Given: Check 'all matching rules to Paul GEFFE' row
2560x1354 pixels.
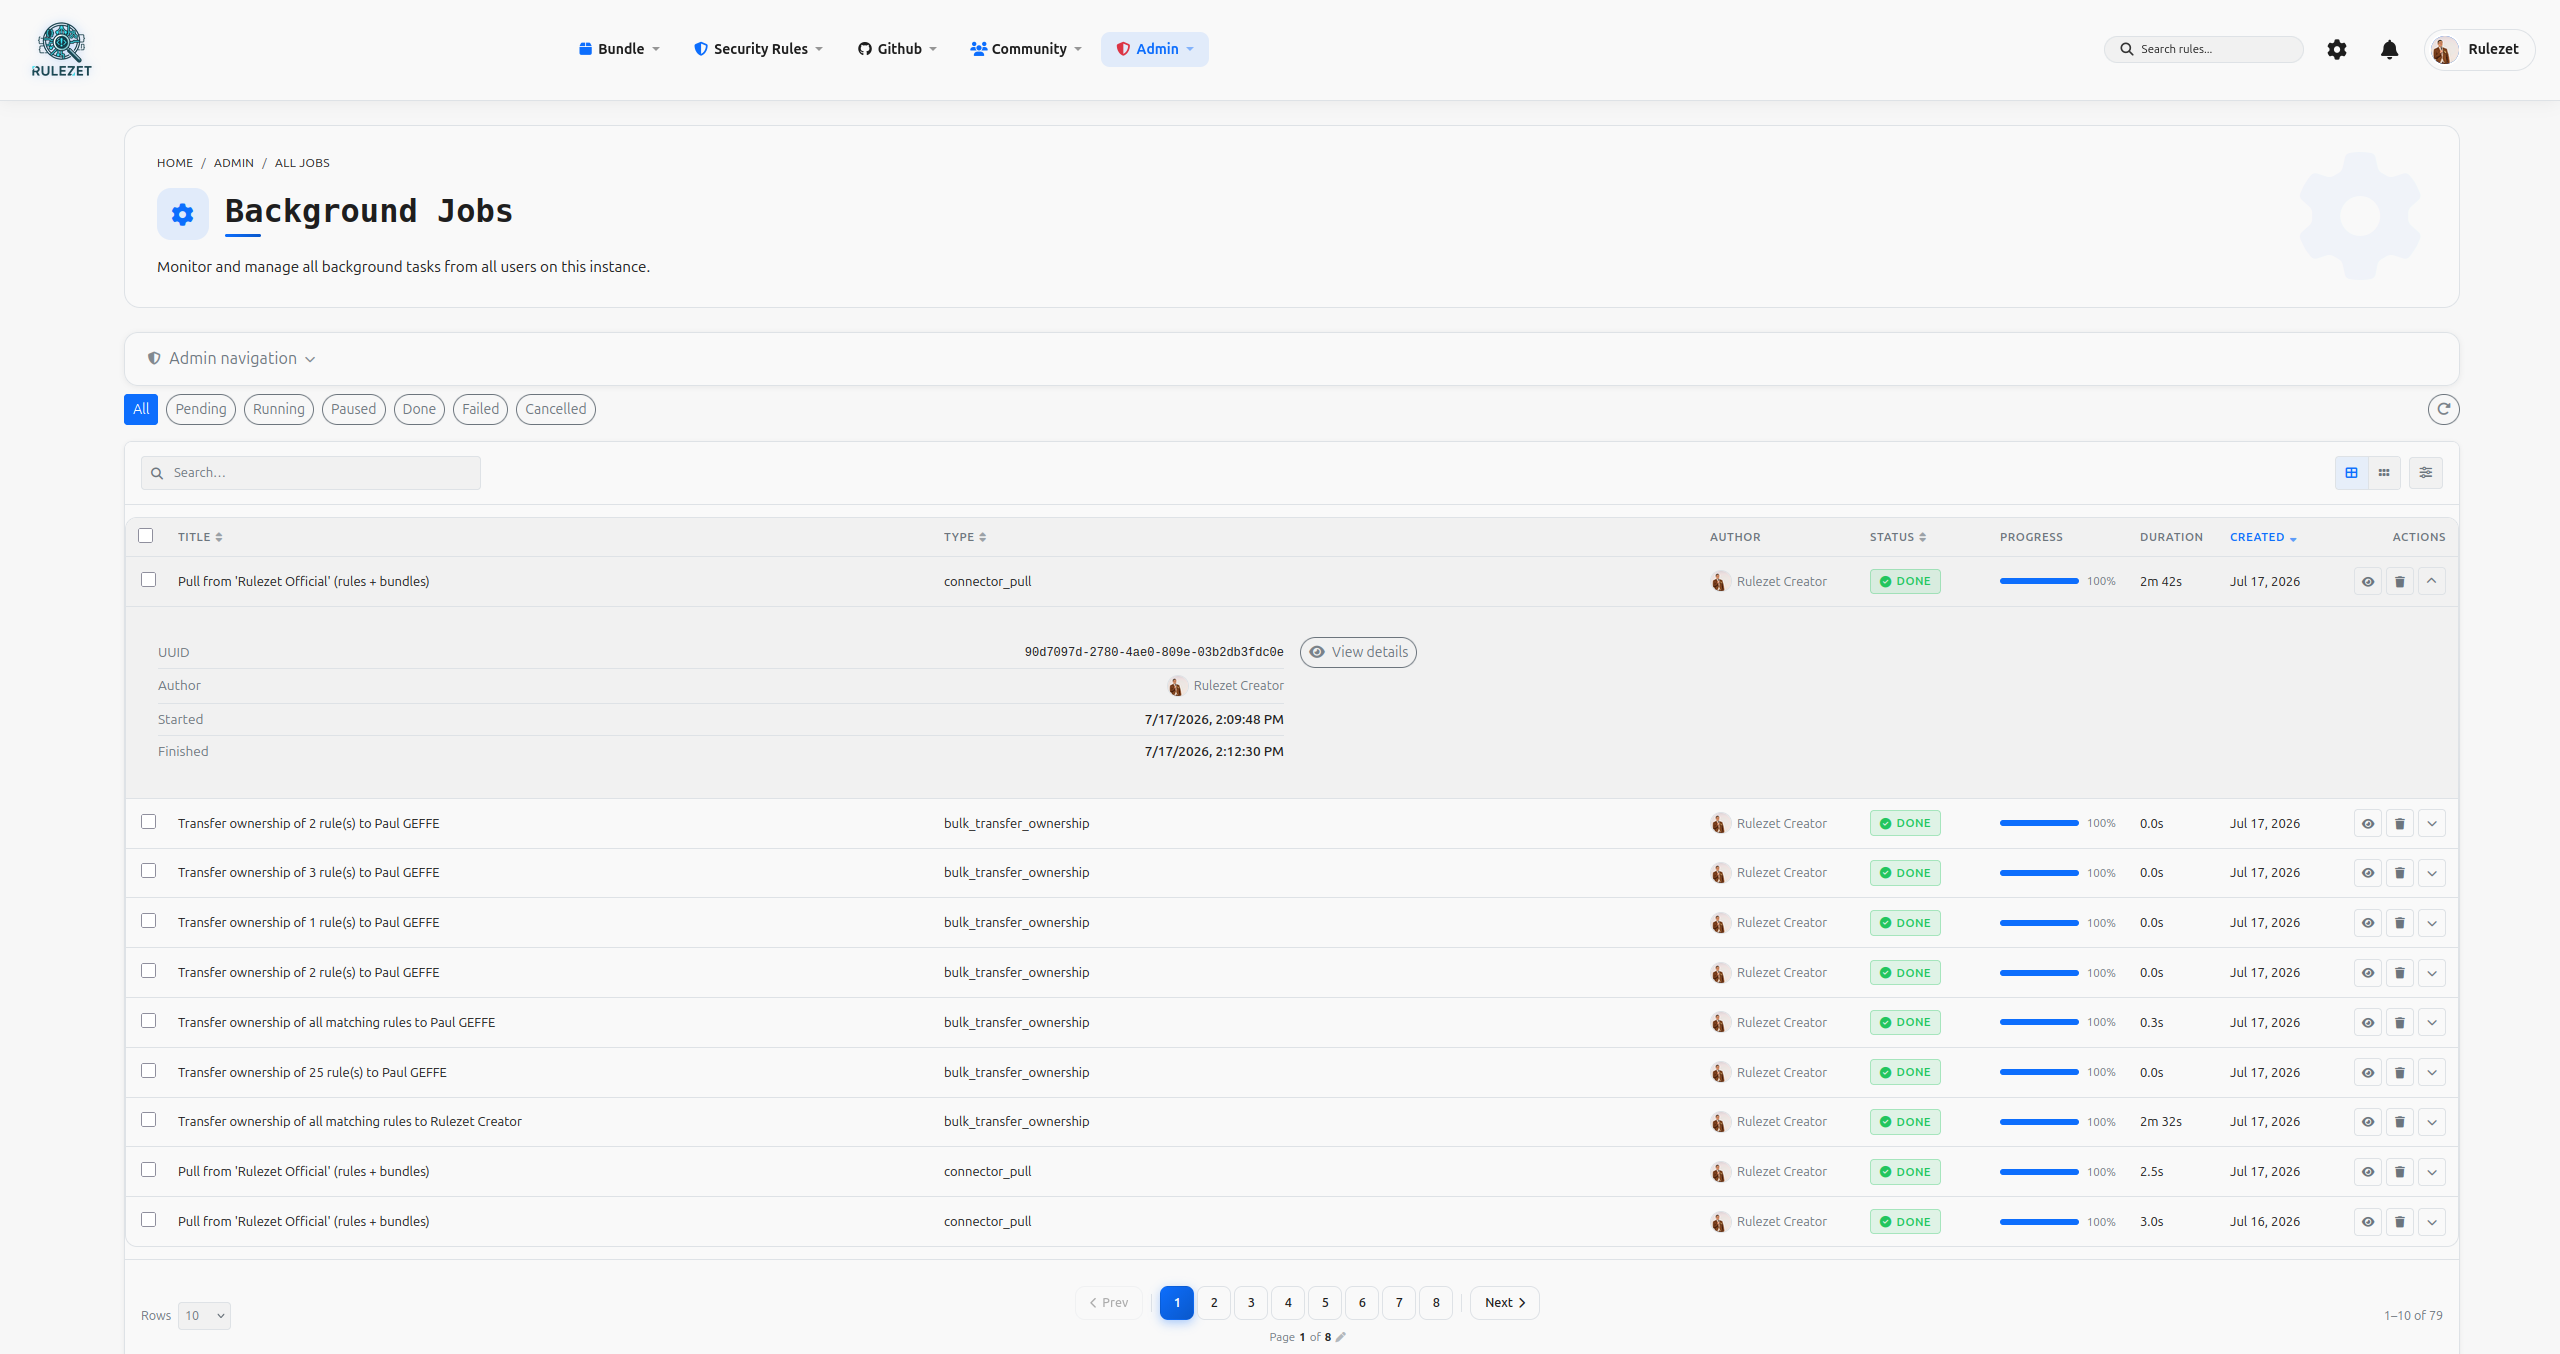Looking at the screenshot, I should tap(149, 1021).
